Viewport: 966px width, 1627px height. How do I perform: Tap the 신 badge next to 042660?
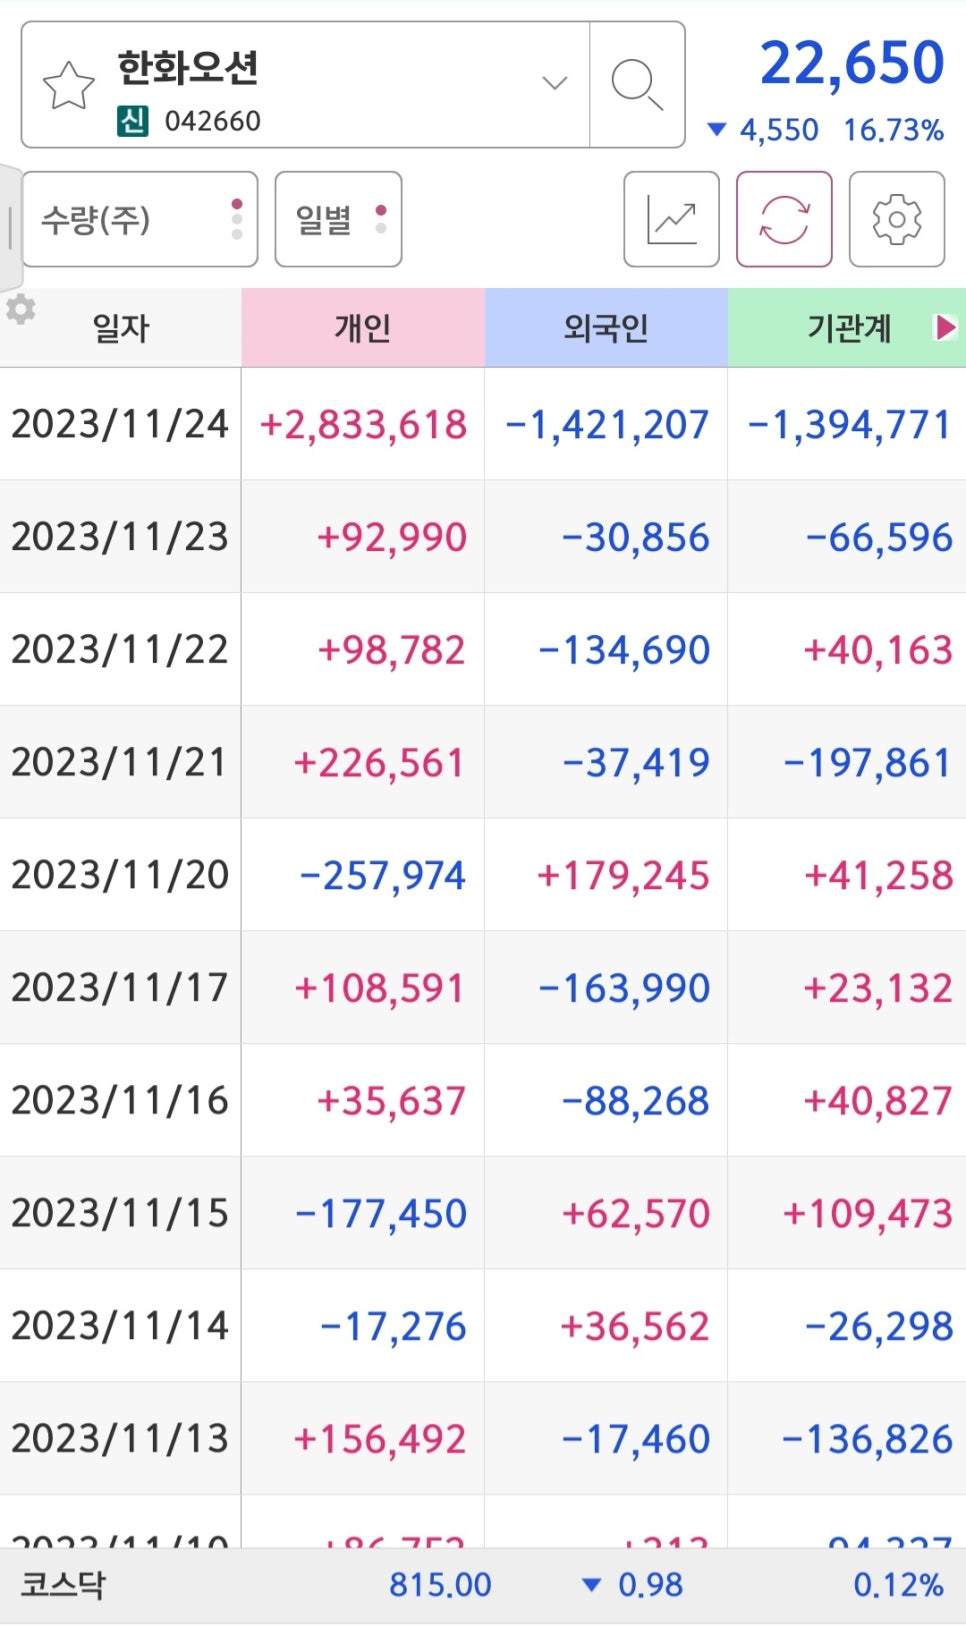pos(133,121)
